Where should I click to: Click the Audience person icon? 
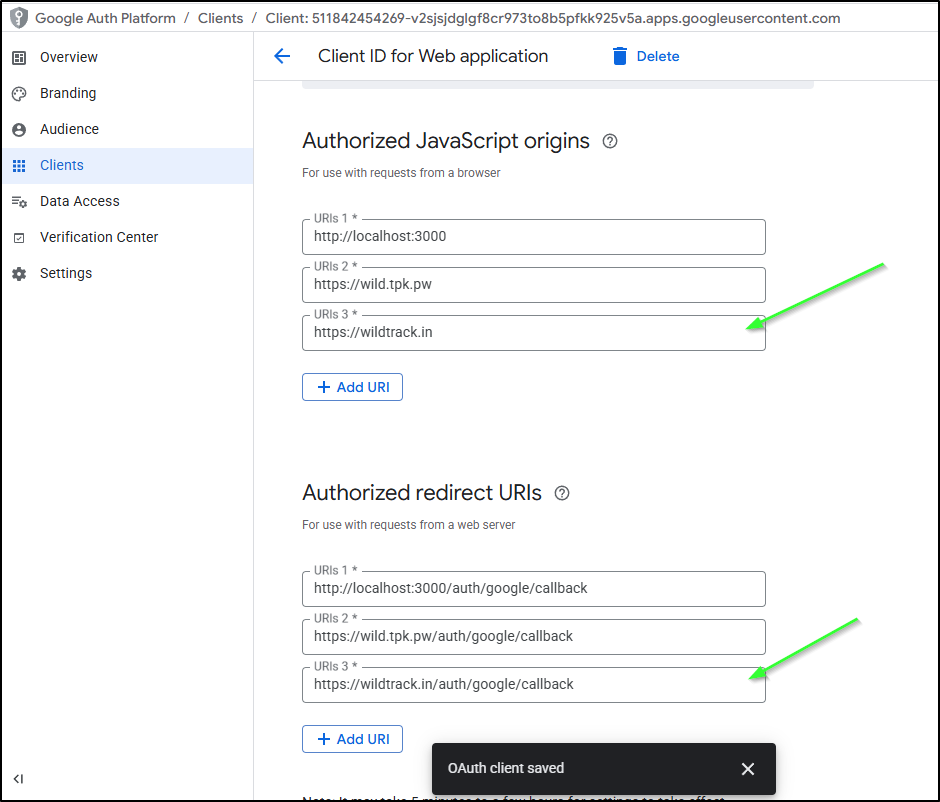coord(19,130)
